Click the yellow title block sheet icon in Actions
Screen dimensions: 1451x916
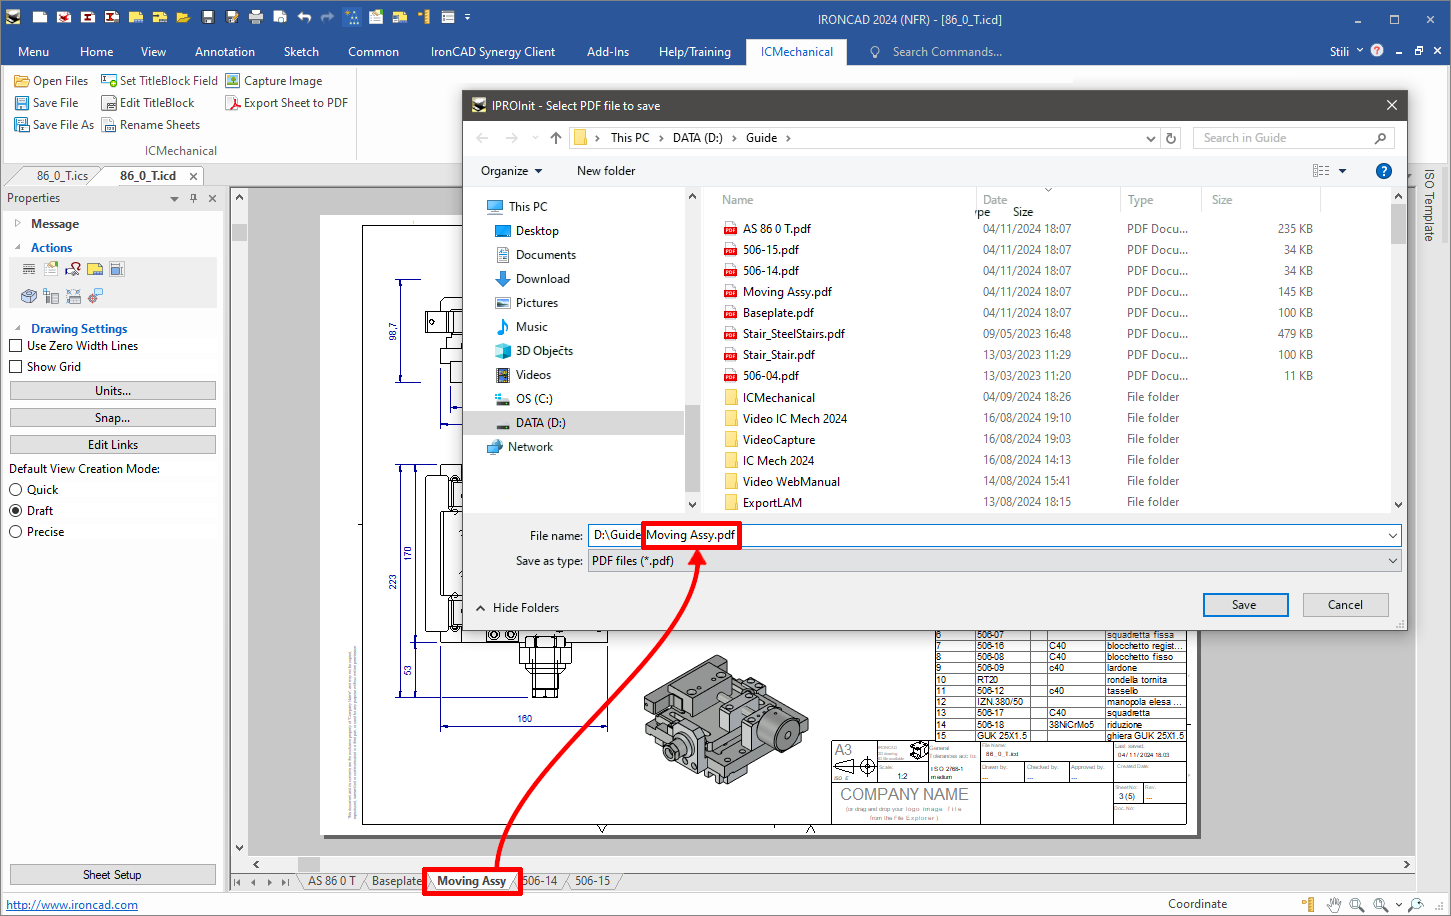[95, 269]
